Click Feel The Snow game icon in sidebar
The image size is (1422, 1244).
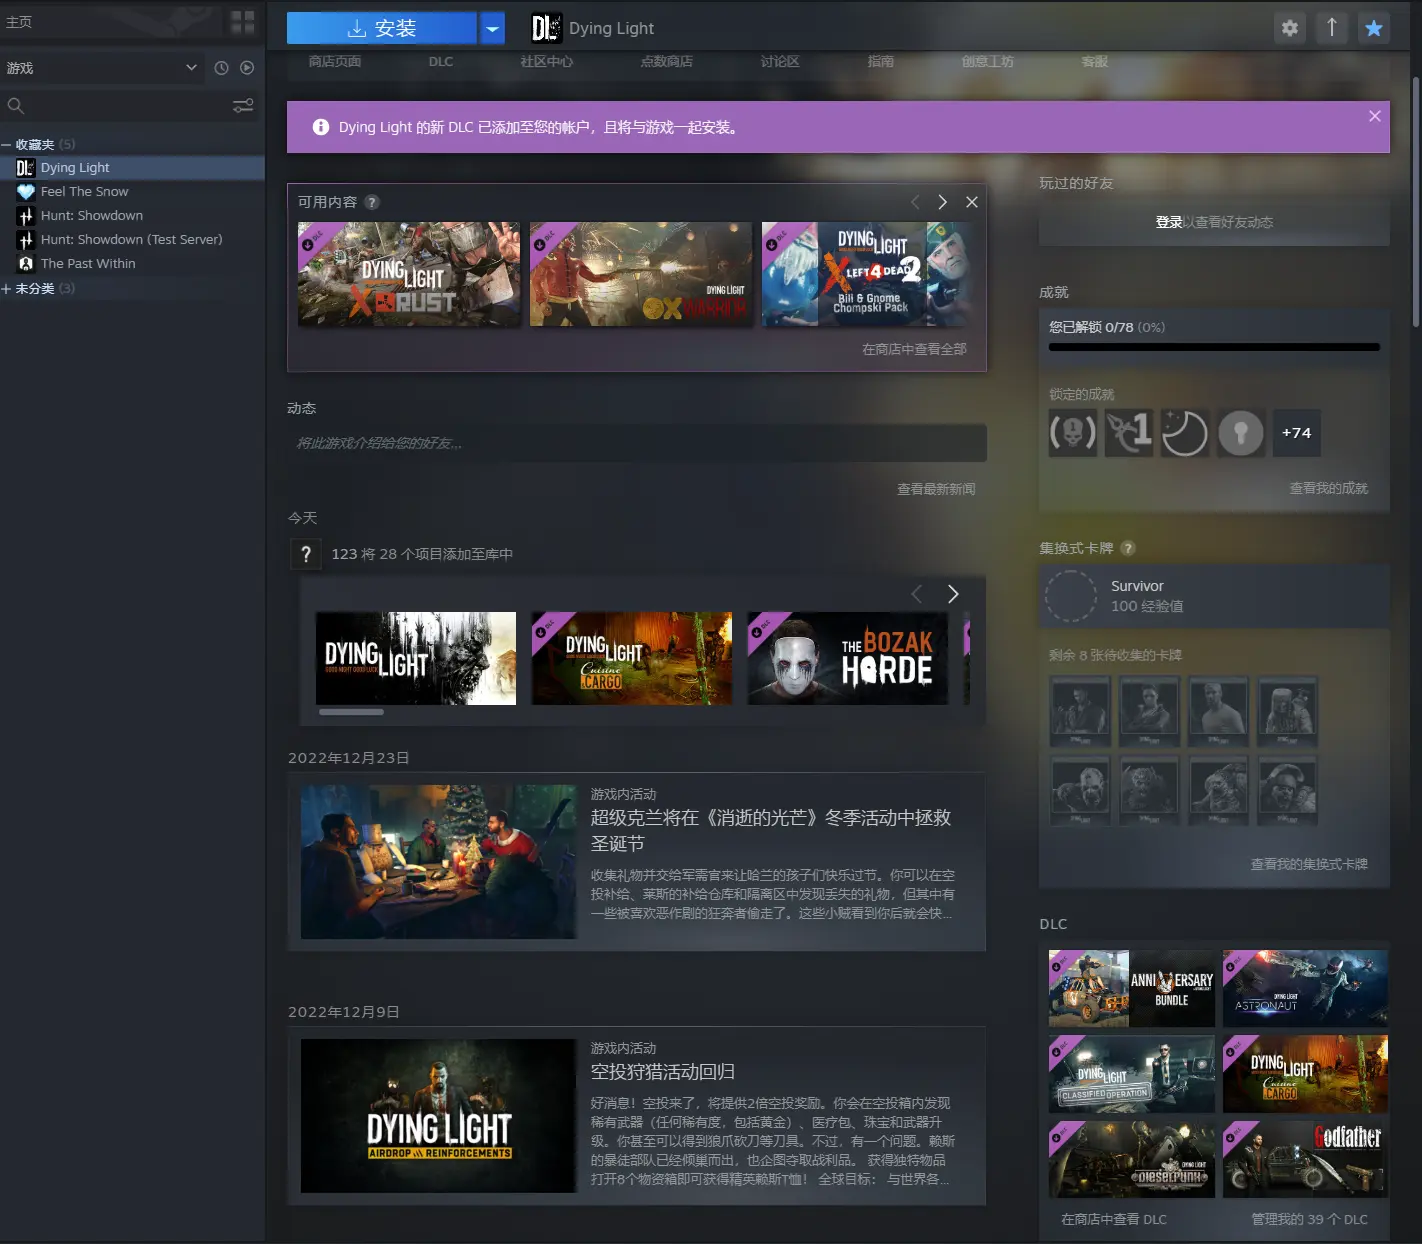click(26, 191)
